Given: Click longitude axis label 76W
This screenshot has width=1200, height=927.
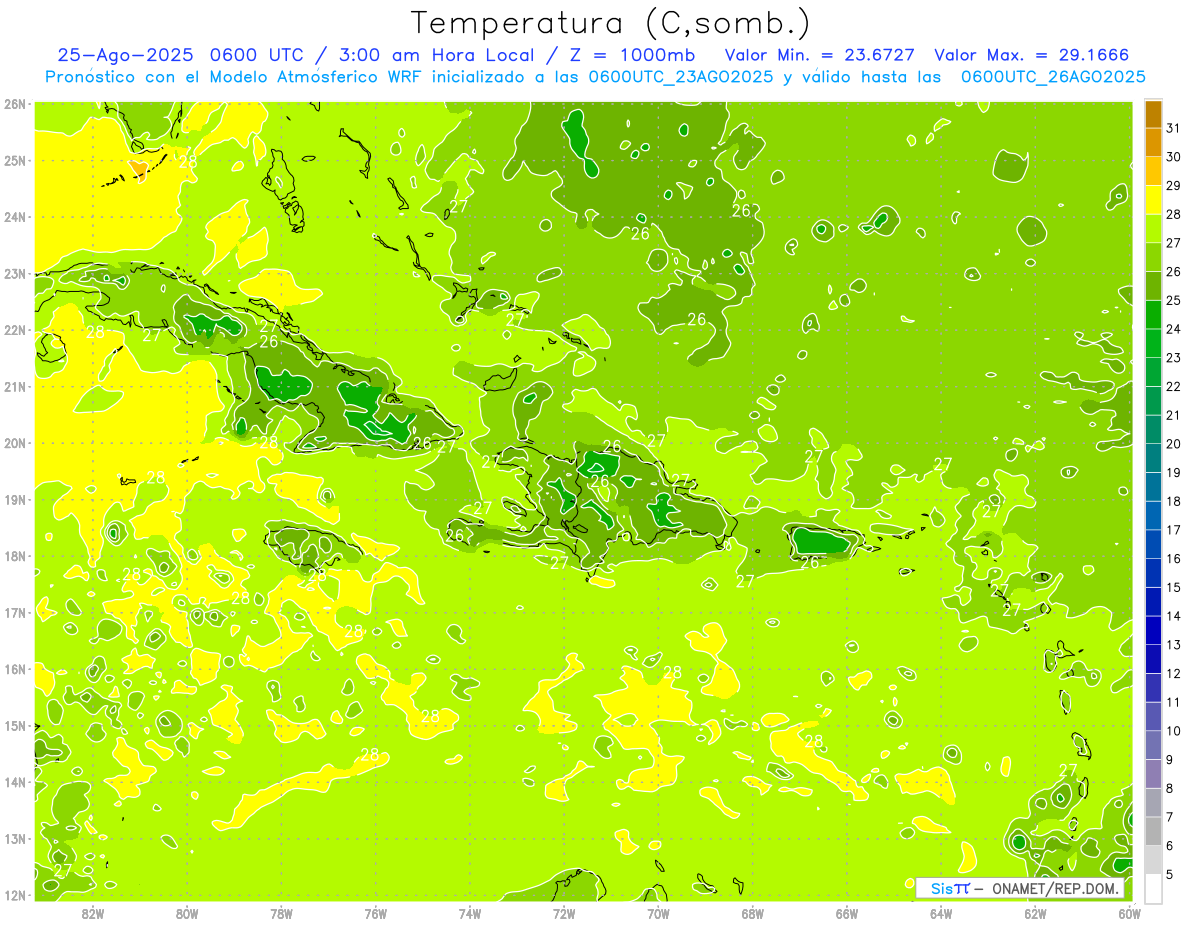Looking at the screenshot, I should click(x=376, y=914).
